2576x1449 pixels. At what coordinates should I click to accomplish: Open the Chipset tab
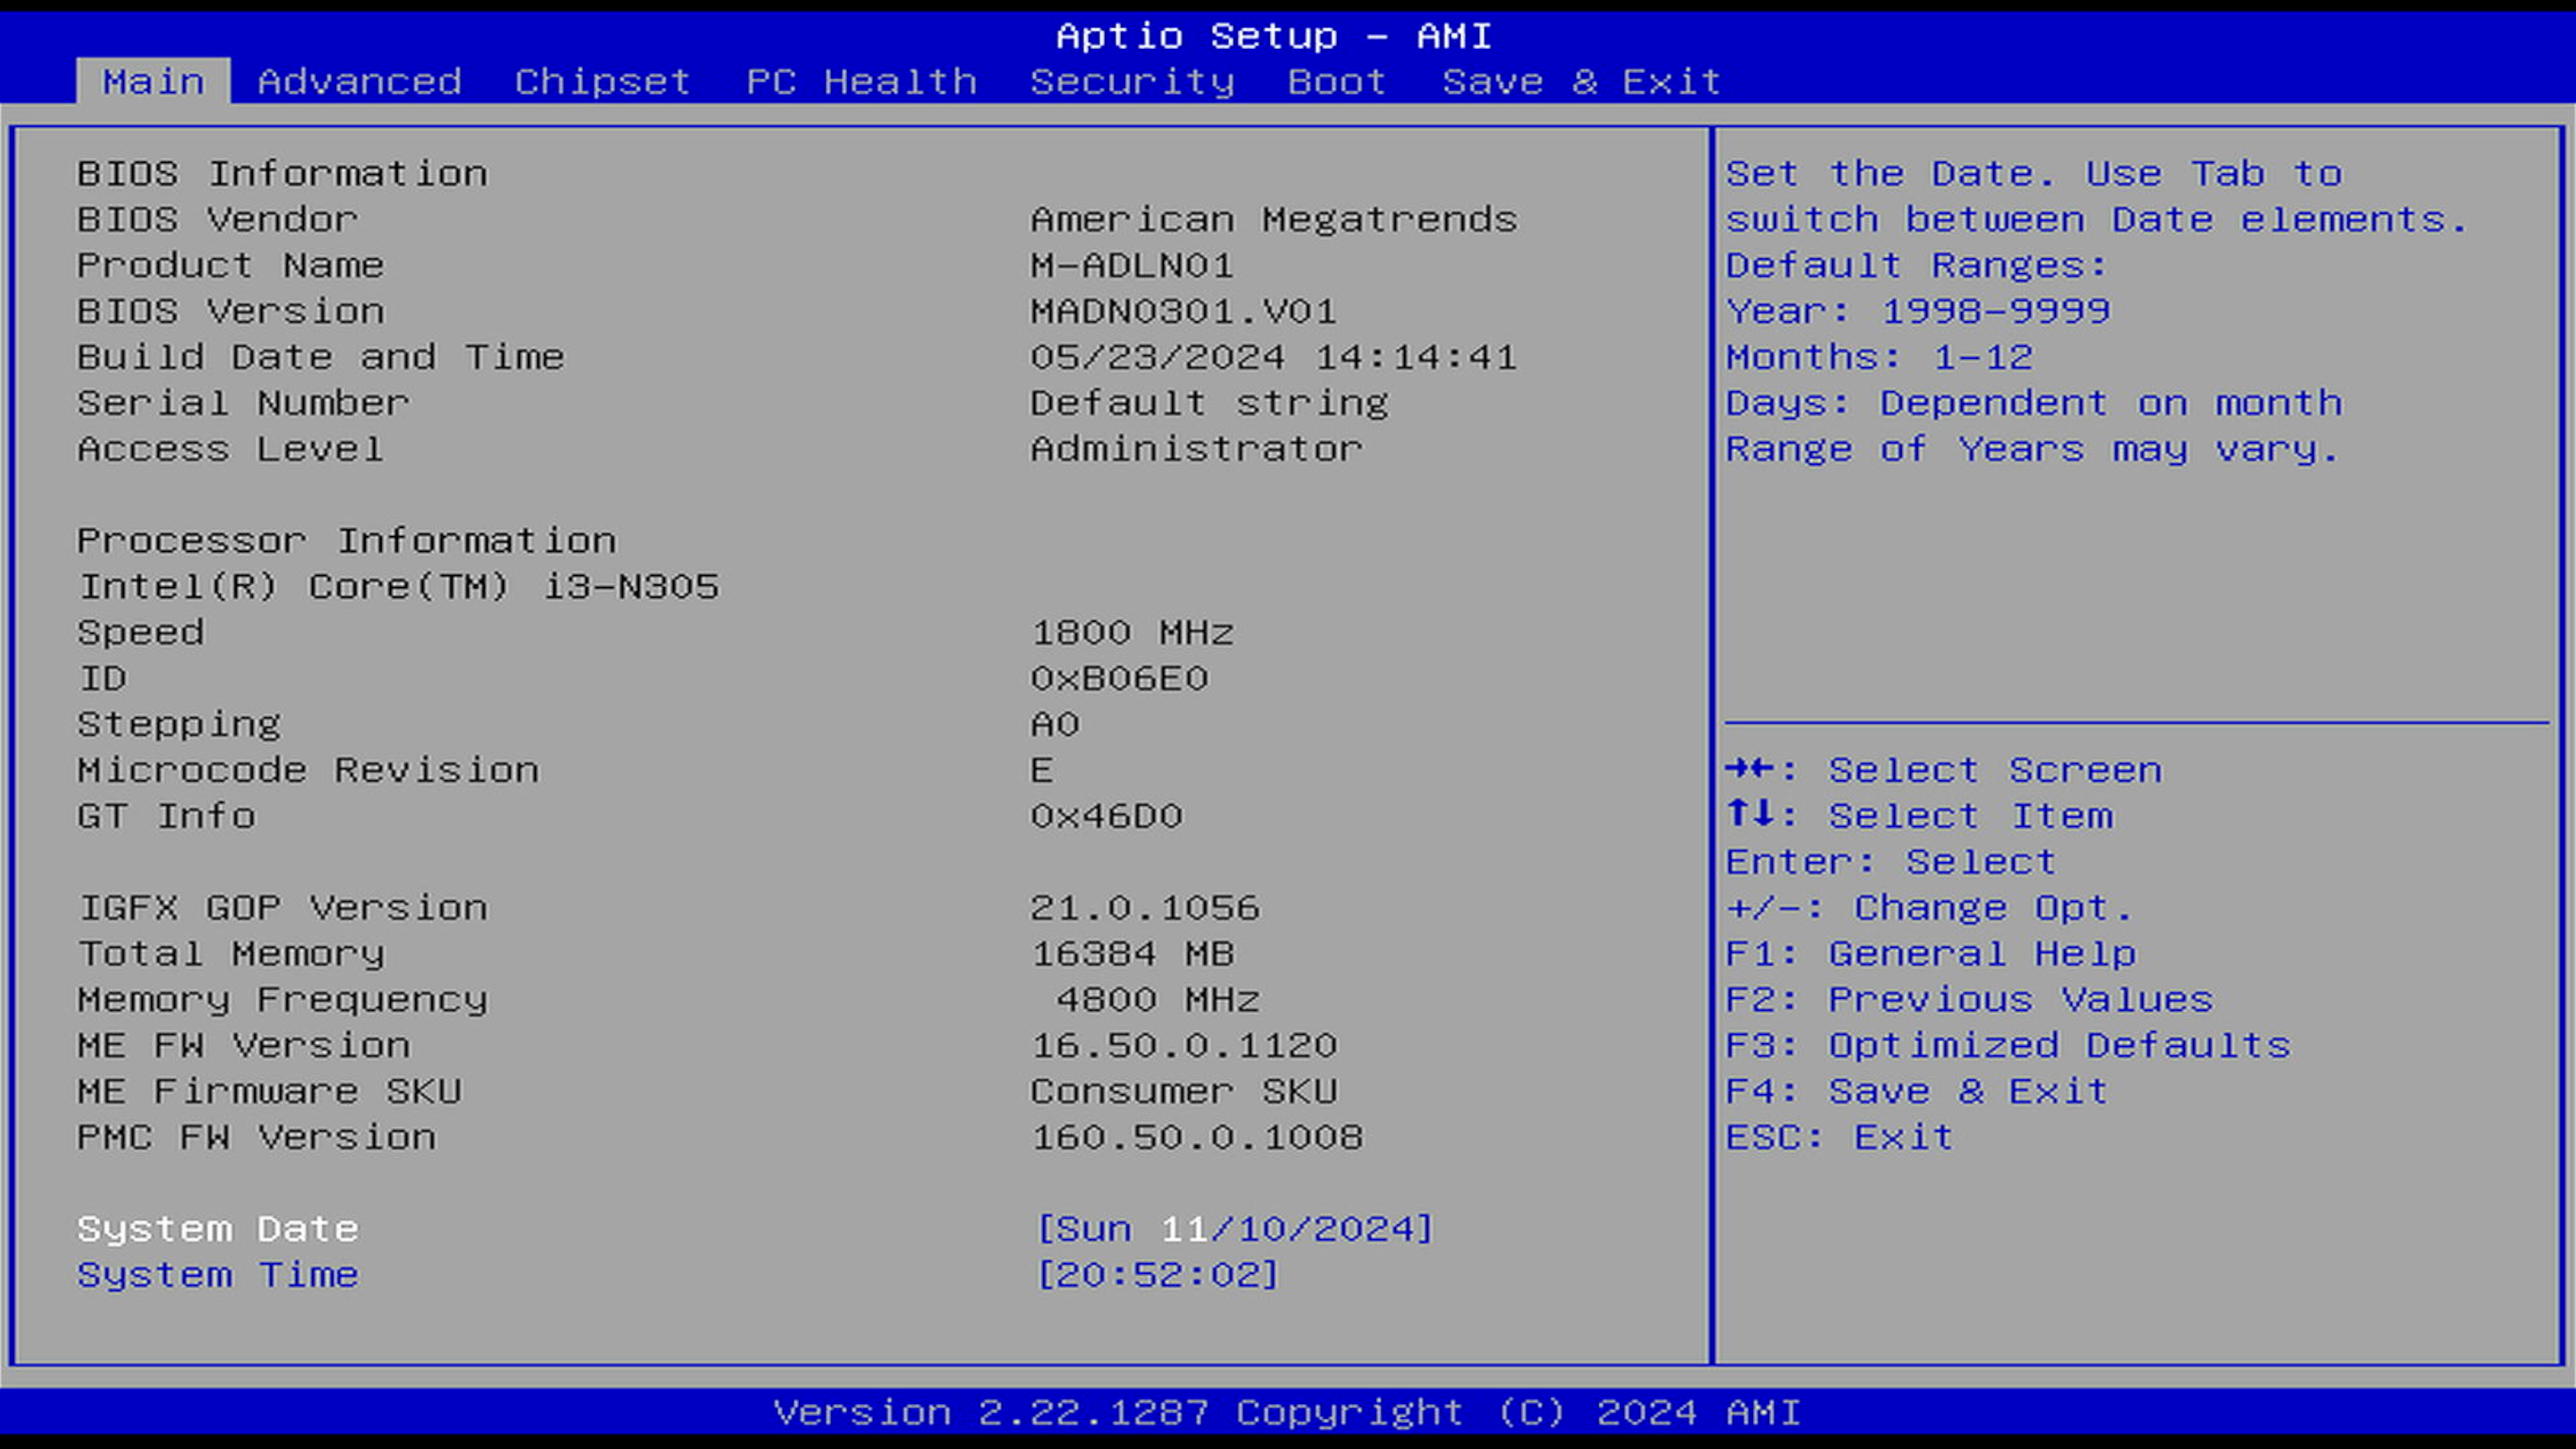coord(602,81)
